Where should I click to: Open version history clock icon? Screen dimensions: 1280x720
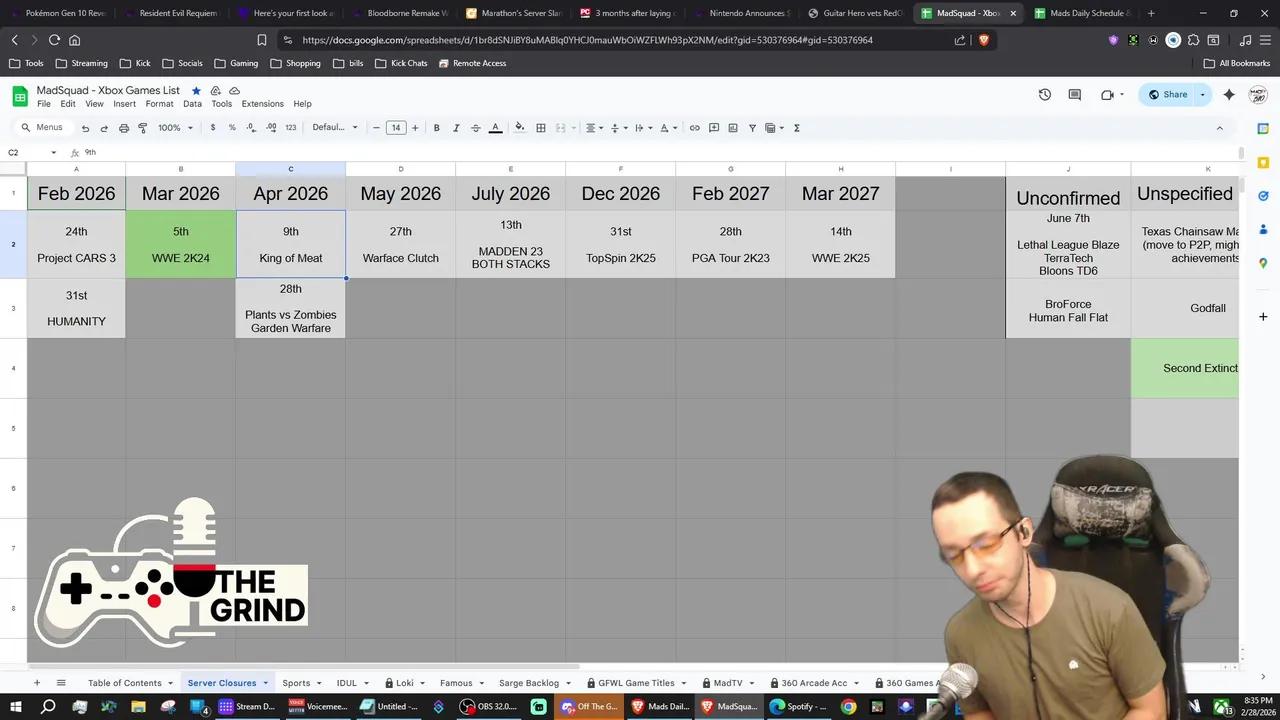[1045, 95]
